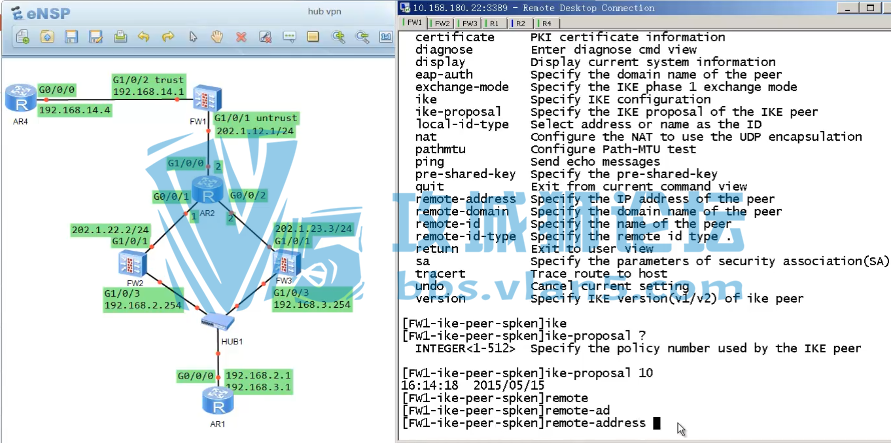Click the 'G0/0/1' label left of AR2
Screen dimensions: 891x443
[x=171, y=197]
